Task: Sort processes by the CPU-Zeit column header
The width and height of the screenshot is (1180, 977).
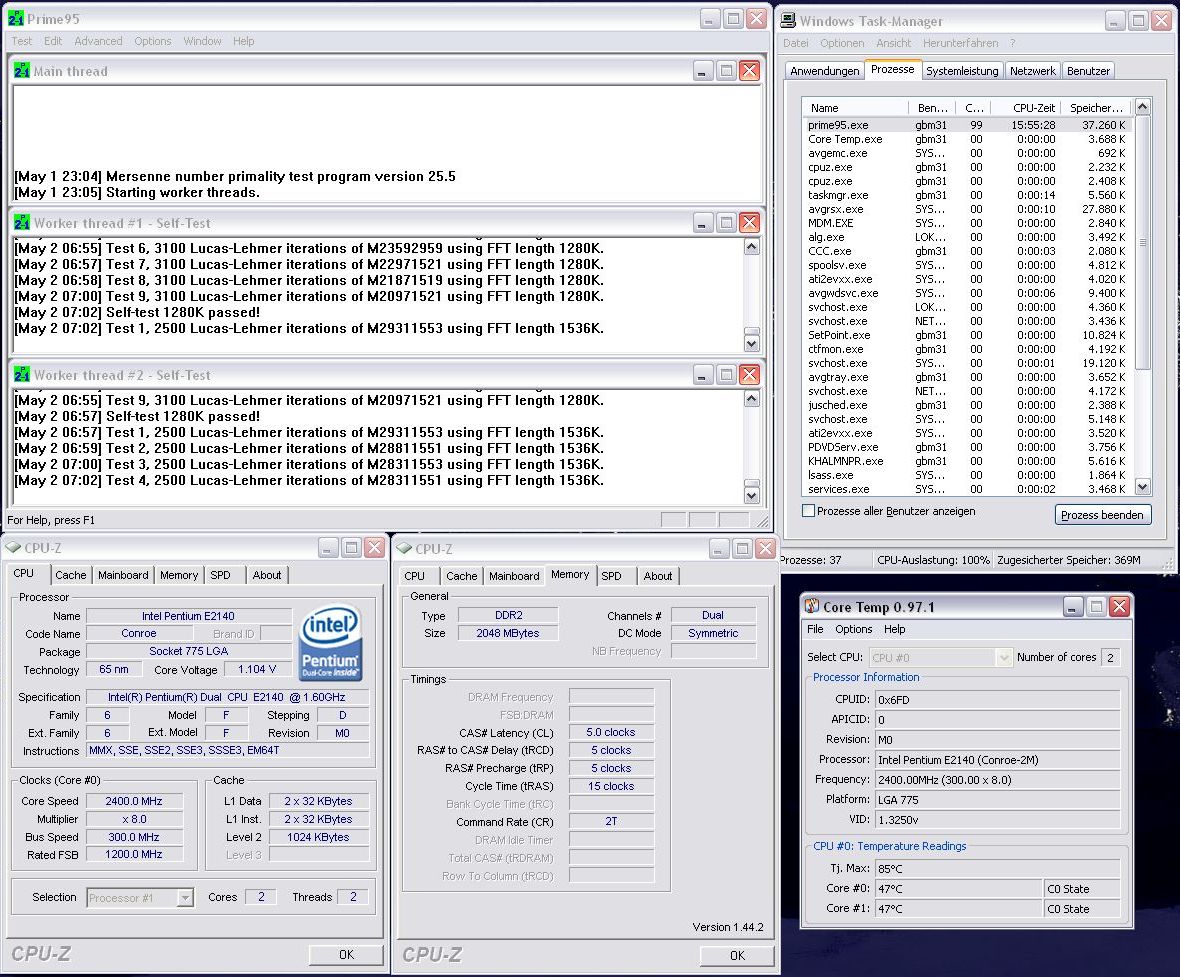Action: coord(1024,108)
